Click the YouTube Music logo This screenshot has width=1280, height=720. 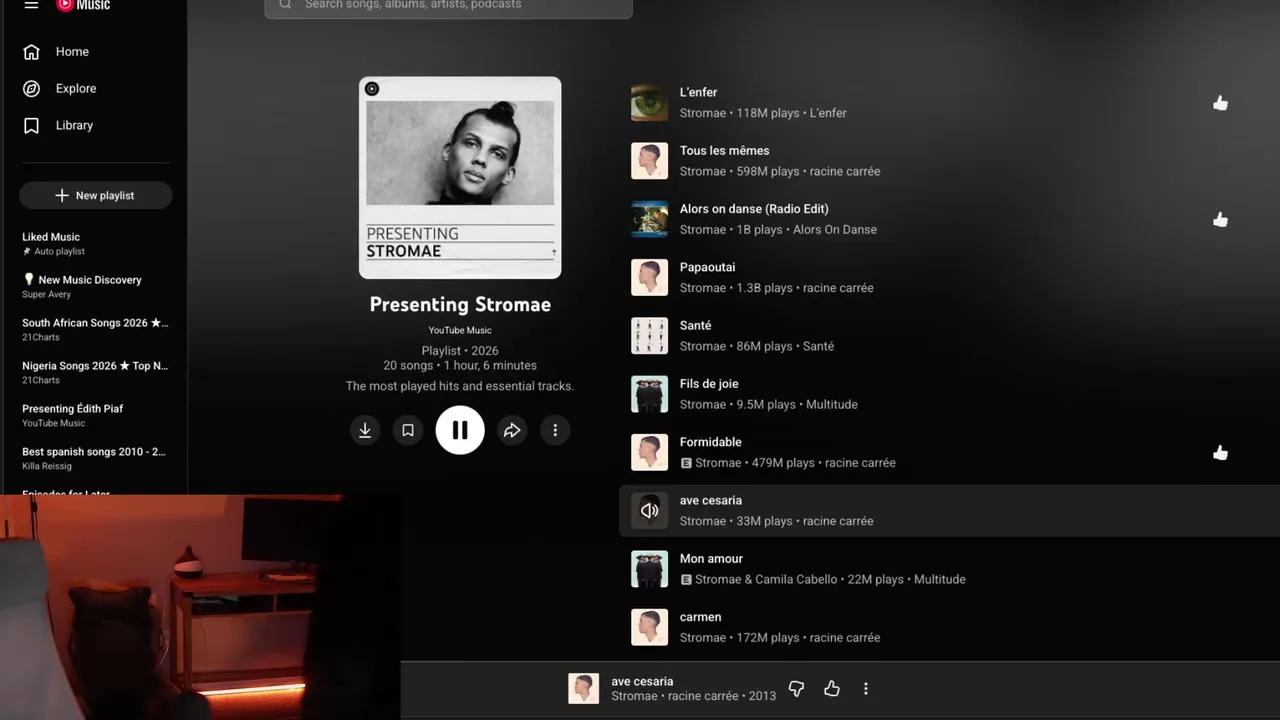point(83,5)
